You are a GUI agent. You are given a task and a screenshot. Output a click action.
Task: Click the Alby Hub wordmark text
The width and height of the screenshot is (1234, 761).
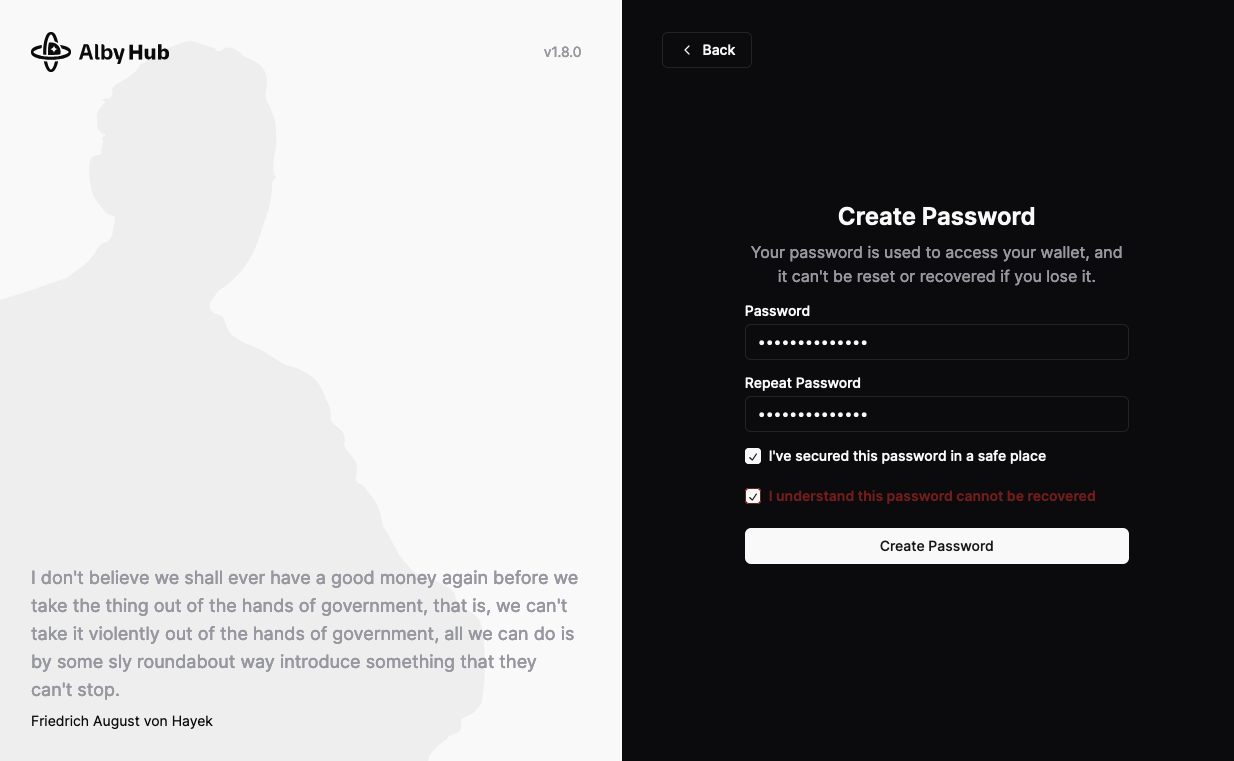(124, 53)
